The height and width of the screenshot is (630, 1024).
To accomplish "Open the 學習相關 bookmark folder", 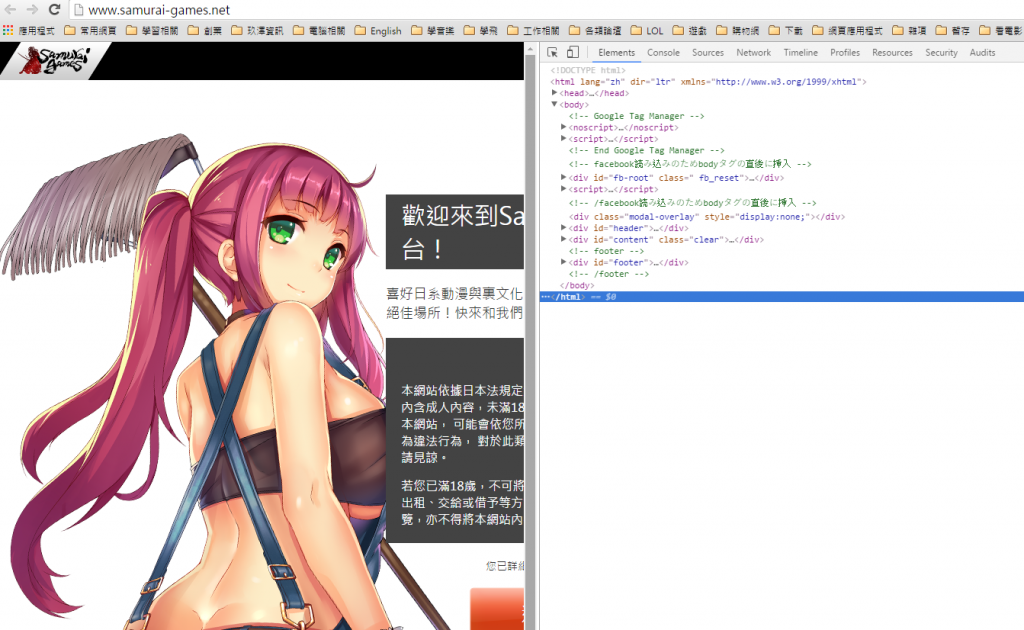I will 152,30.
